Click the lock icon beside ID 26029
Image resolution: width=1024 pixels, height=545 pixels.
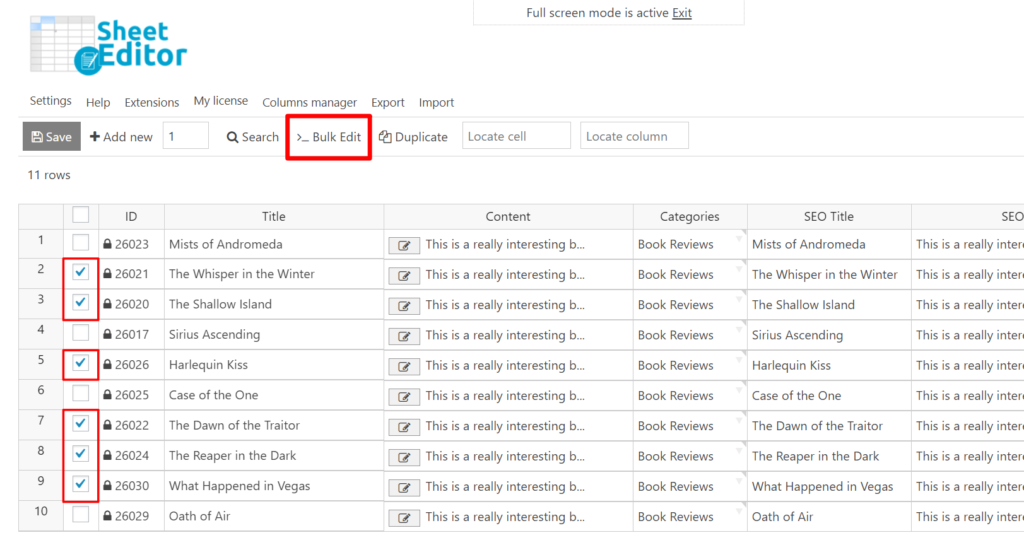107,516
